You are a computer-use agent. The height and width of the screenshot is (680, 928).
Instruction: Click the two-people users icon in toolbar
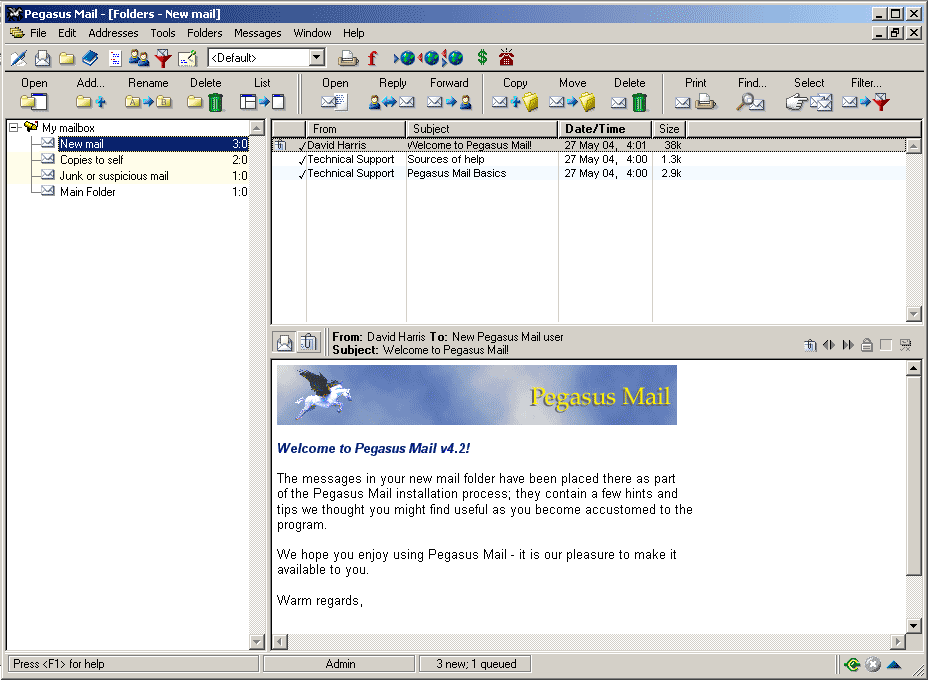tap(139, 58)
